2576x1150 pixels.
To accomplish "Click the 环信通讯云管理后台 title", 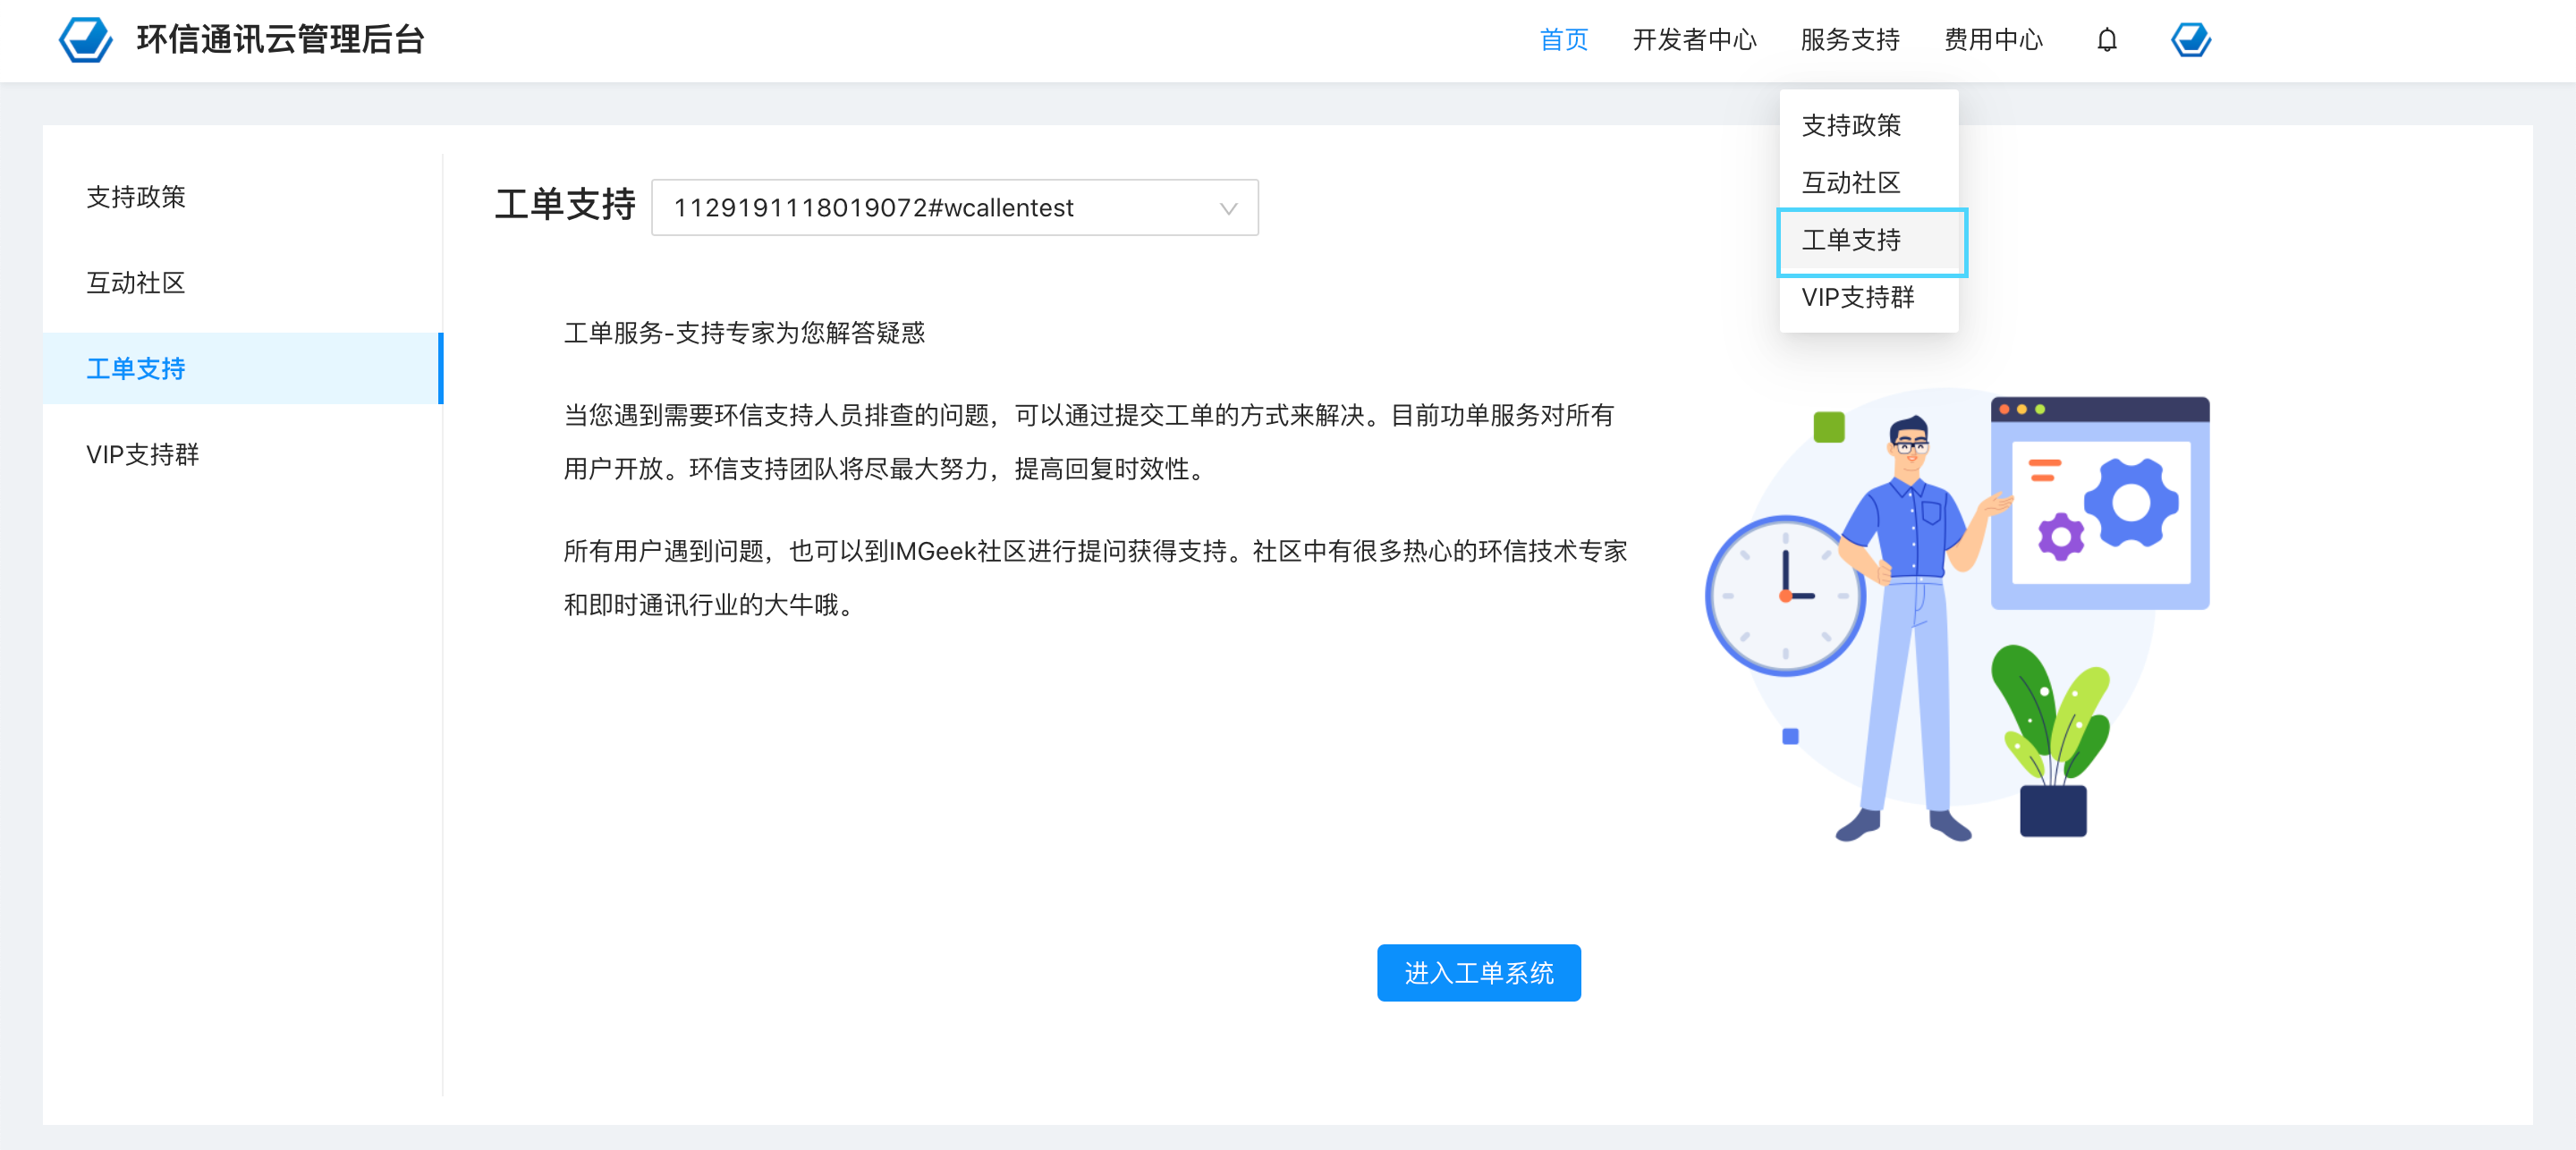I will click(281, 40).
